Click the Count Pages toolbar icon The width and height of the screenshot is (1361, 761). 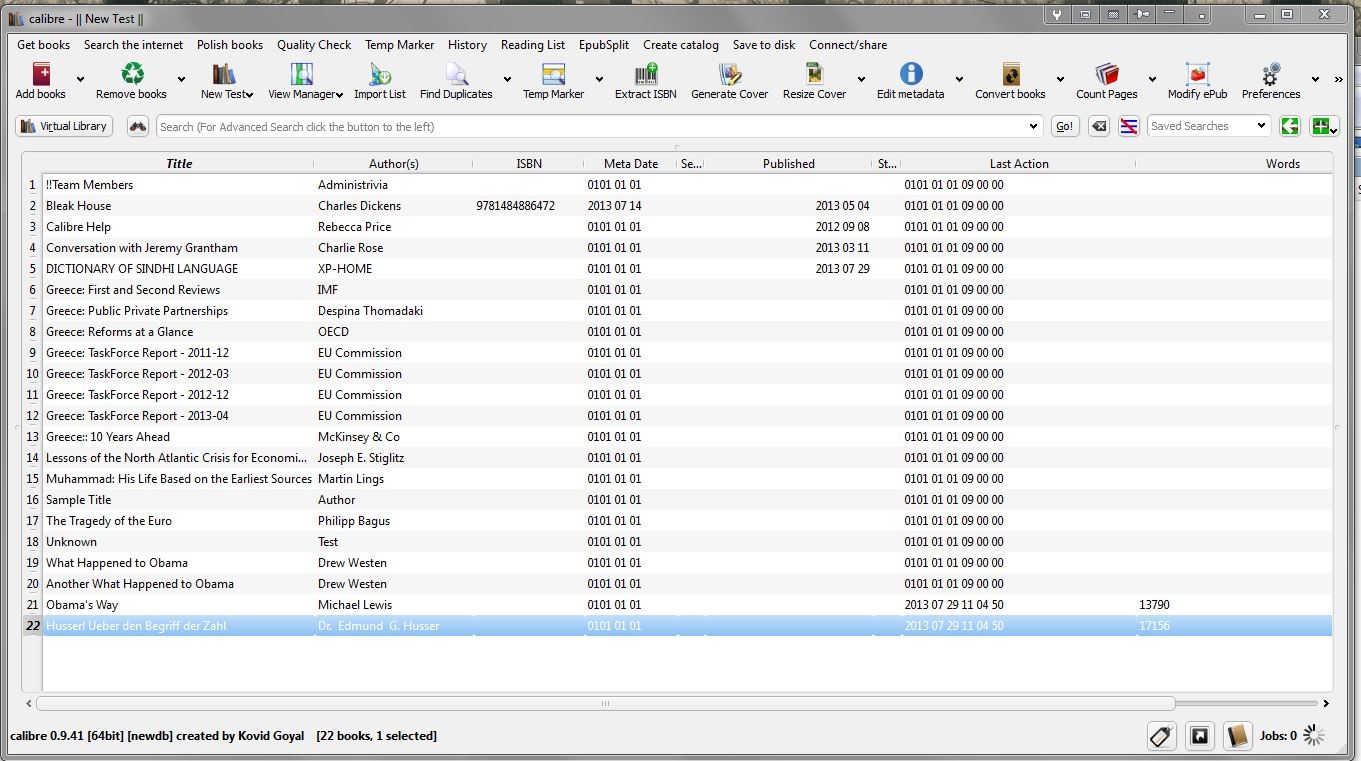(1107, 74)
